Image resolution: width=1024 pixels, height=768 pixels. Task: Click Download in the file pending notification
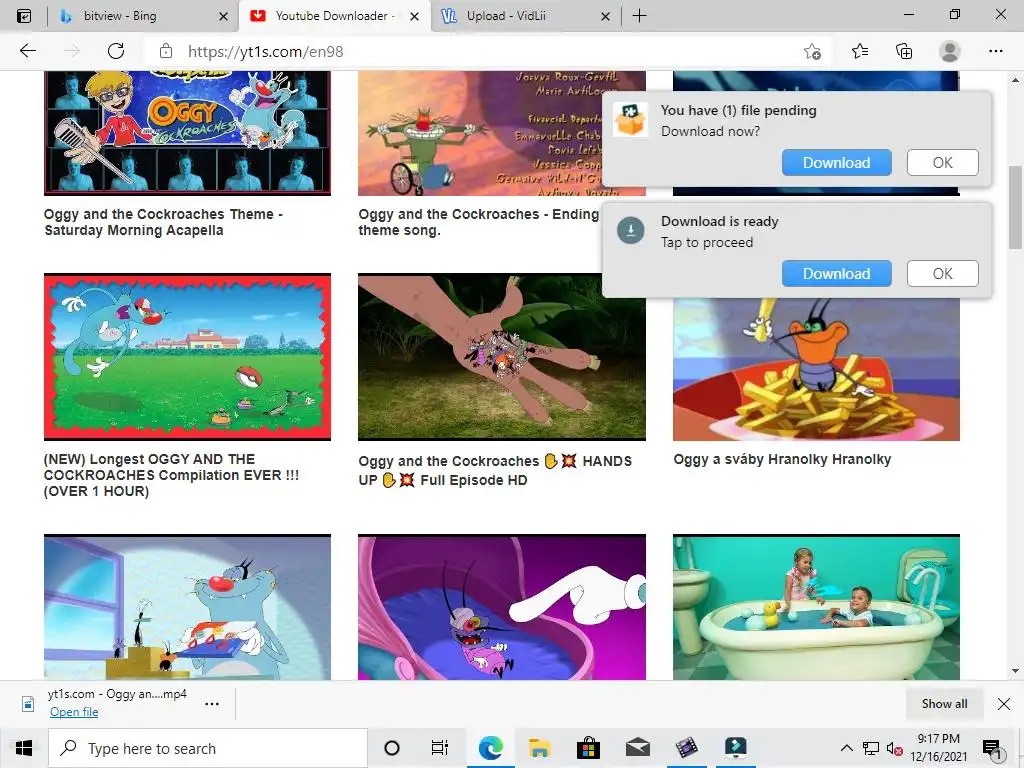tap(837, 163)
